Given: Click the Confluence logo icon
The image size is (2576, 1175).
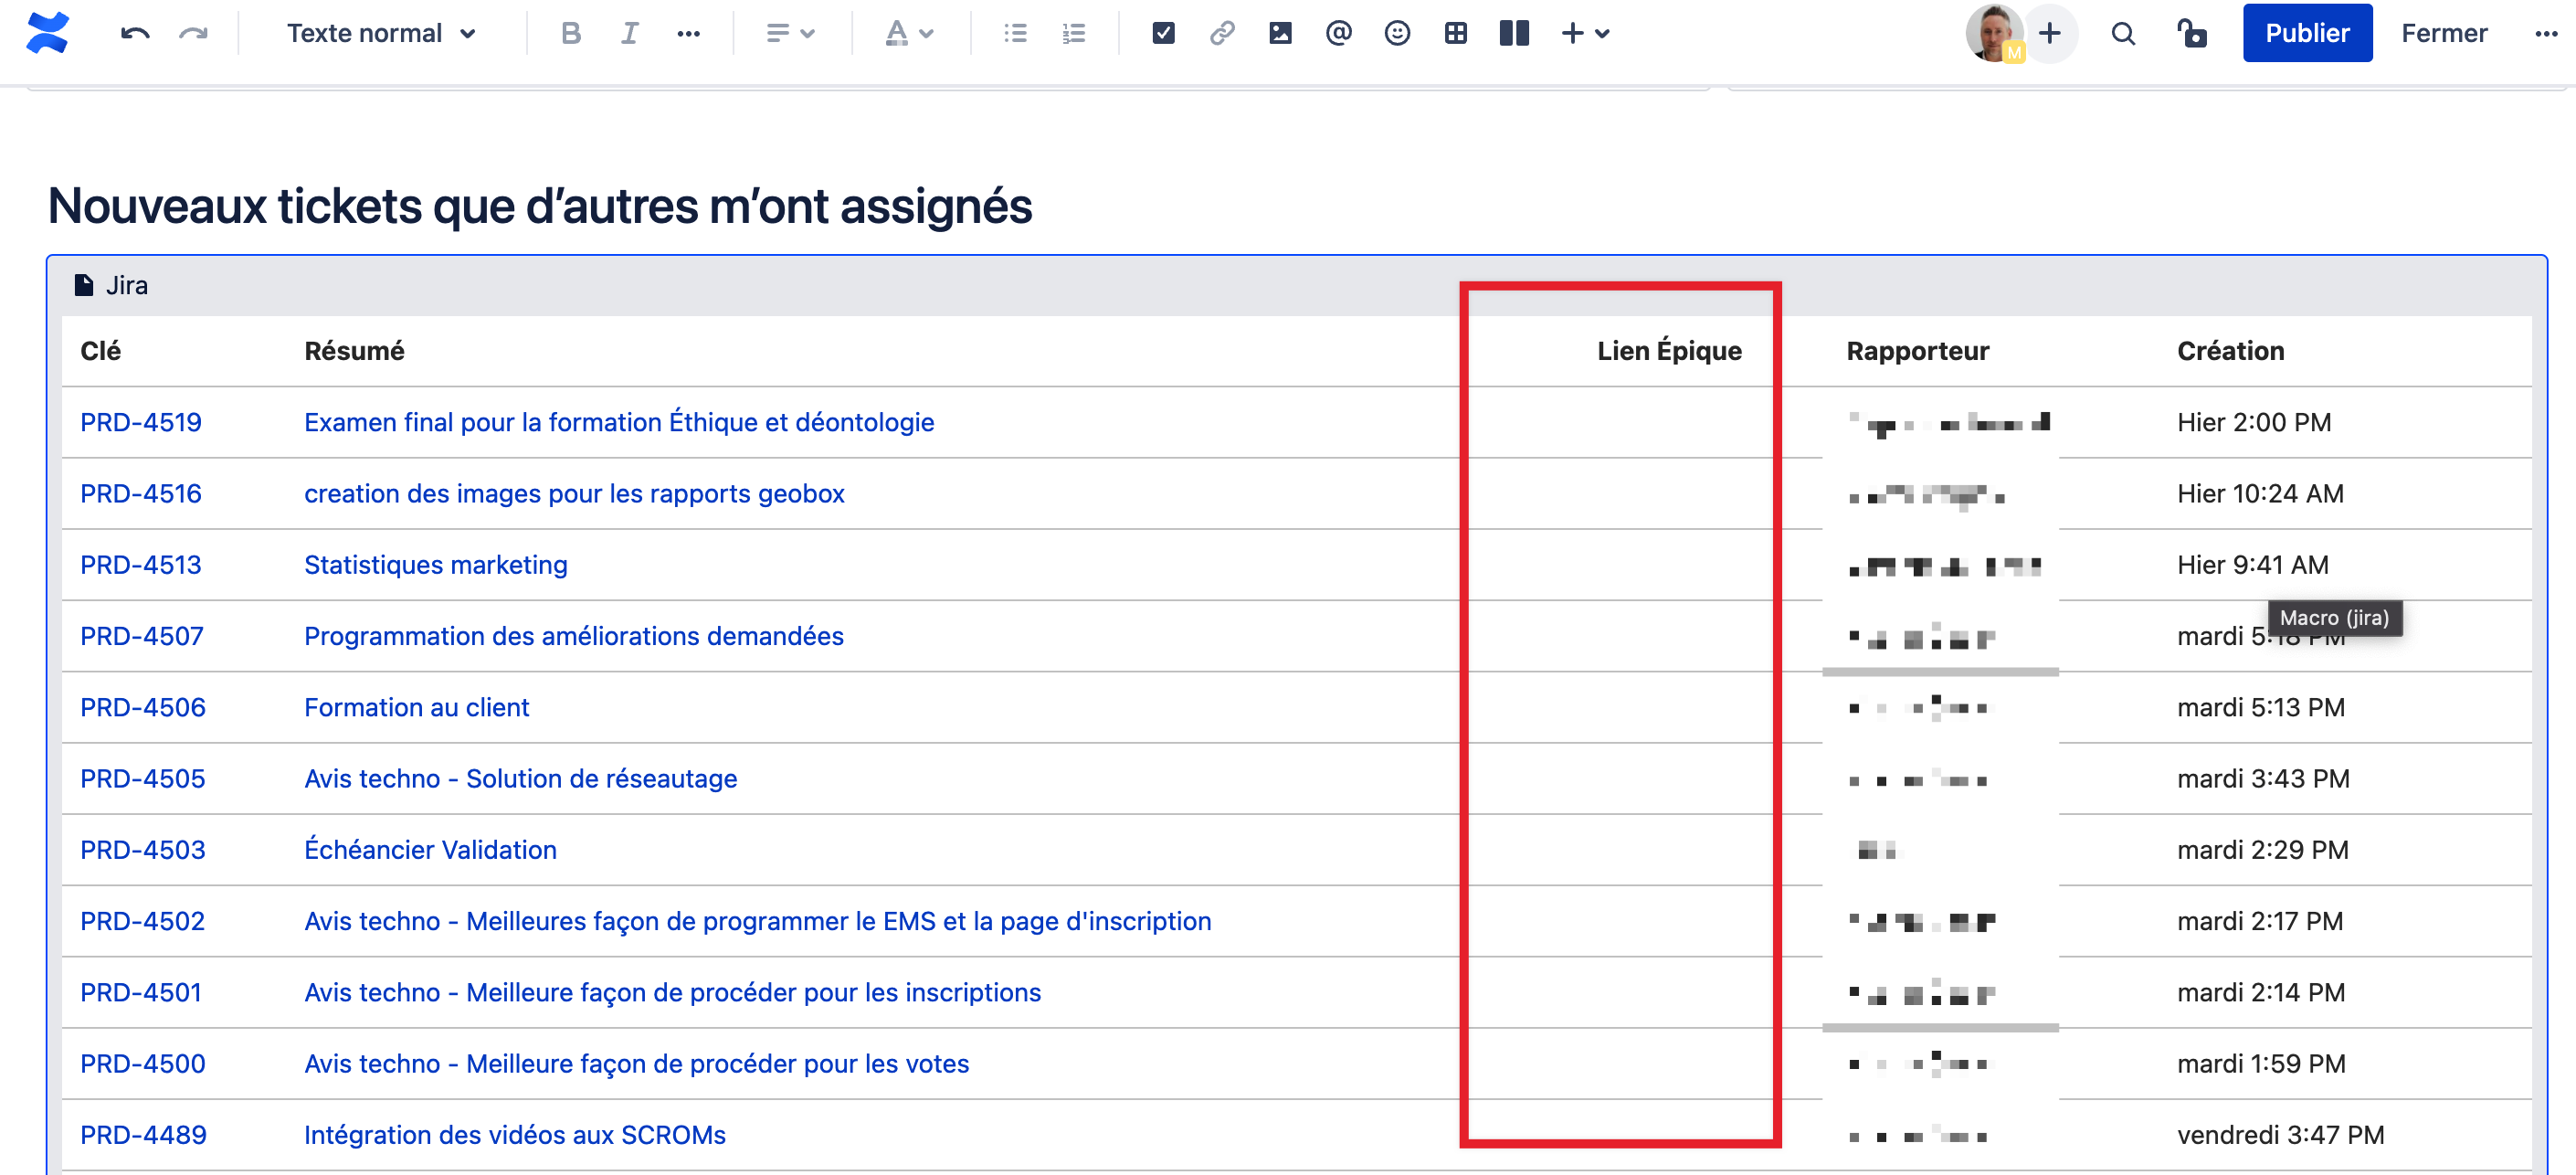Looking at the screenshot, I should point(48,33).
